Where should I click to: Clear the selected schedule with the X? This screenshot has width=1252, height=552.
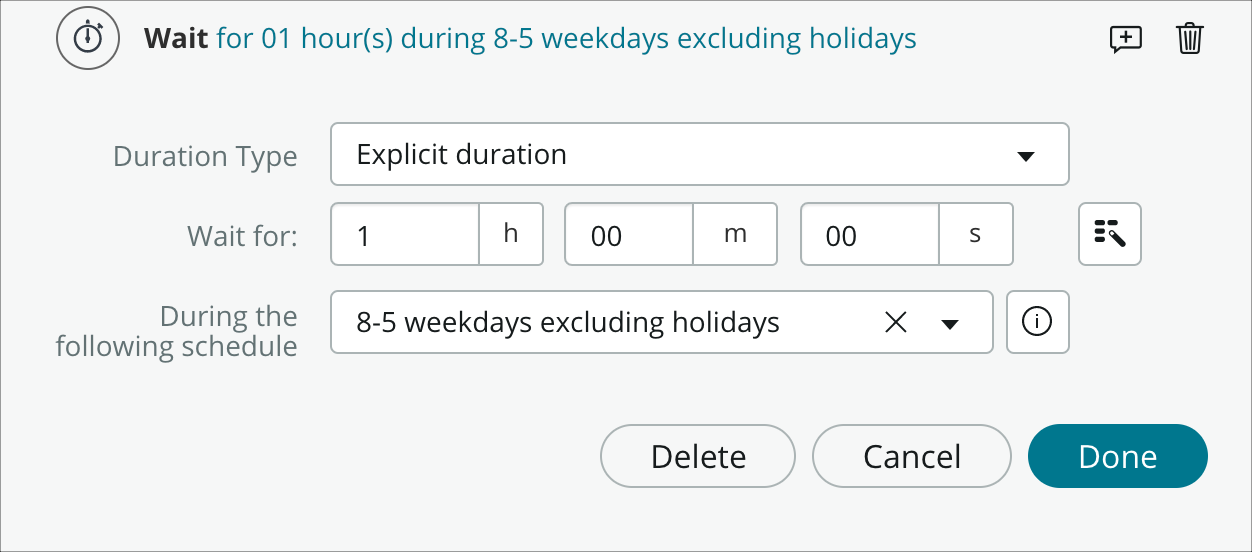pos(896,322)
